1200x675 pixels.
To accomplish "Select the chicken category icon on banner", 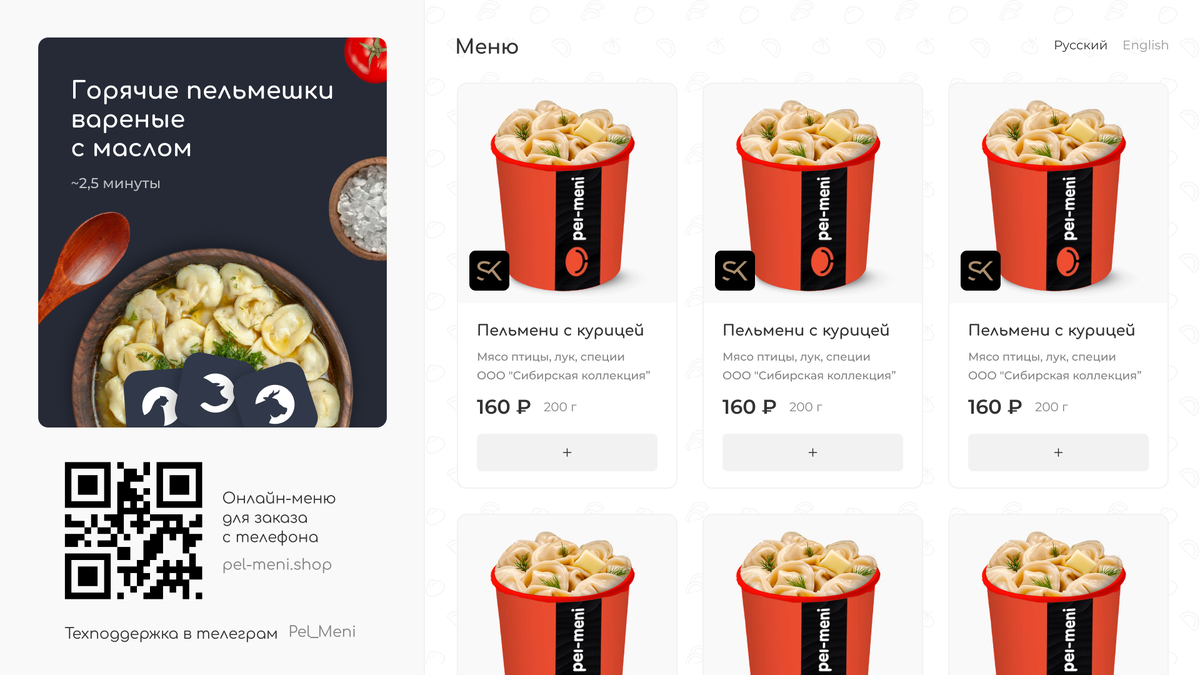I will click(x=160, y=402).
